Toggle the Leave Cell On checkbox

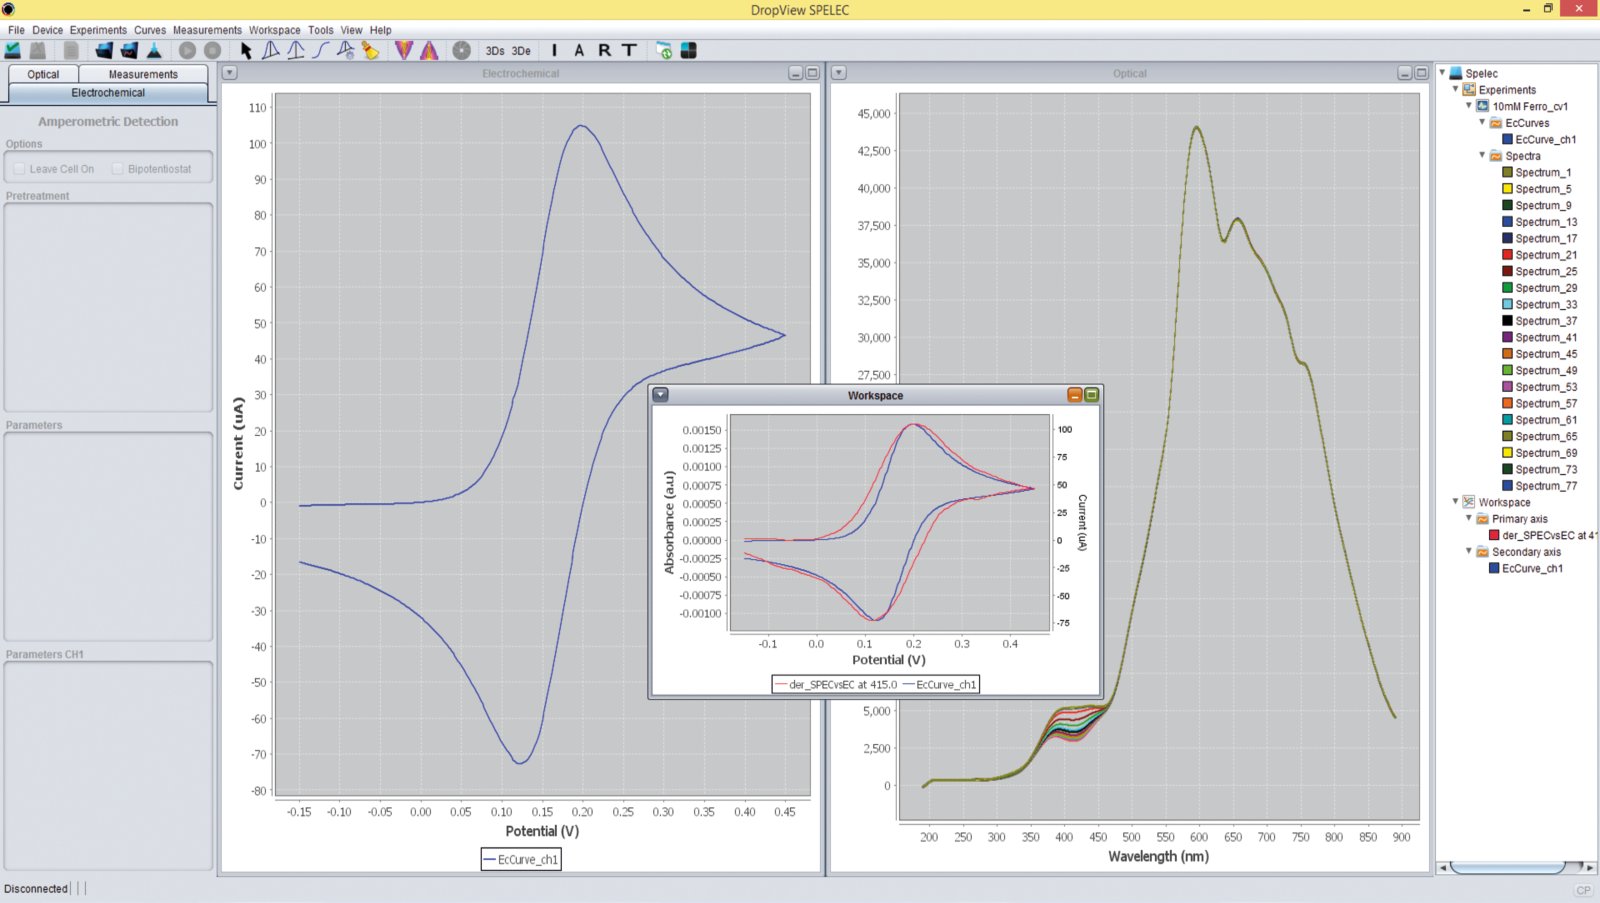[x=19, y=169]
